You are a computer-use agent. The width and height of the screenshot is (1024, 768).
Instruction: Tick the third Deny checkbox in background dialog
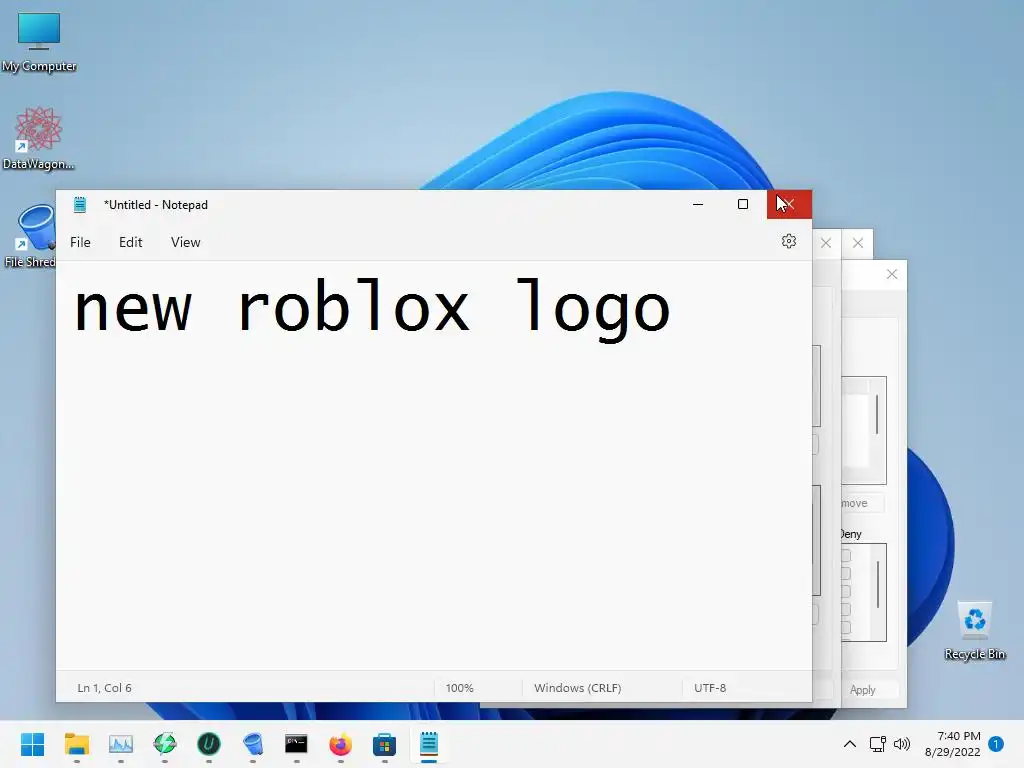coord(846,592)
